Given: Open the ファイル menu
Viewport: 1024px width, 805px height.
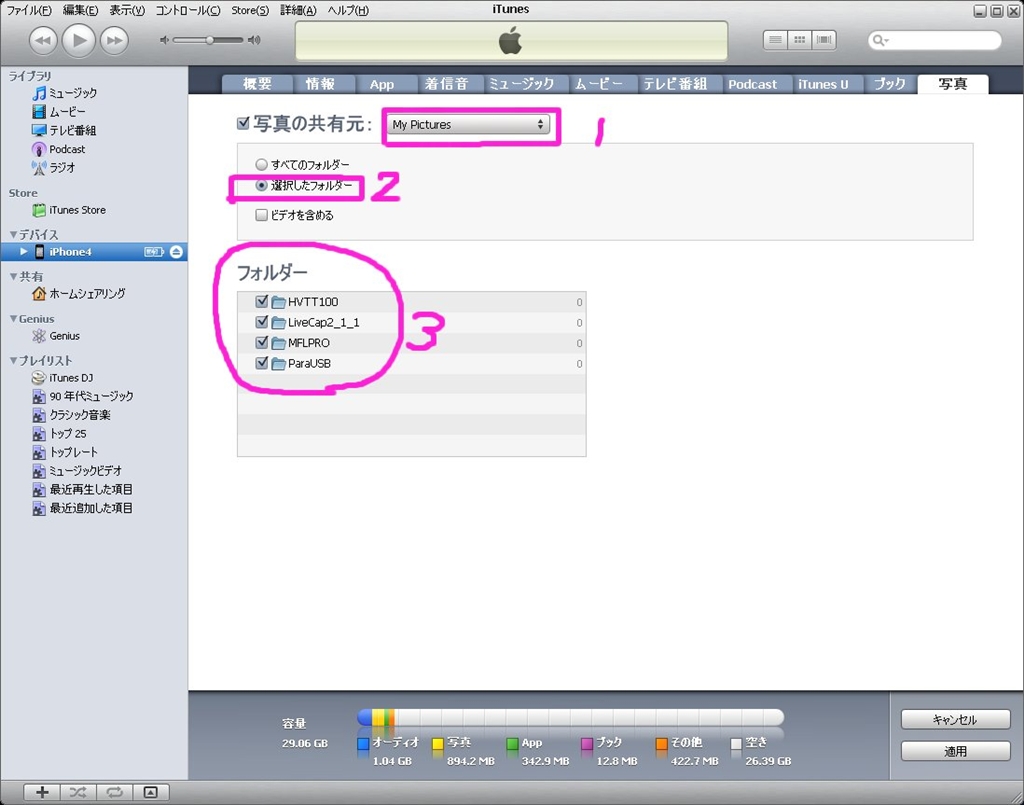Looking at the screenshot, I should click(x=29, y=10).
